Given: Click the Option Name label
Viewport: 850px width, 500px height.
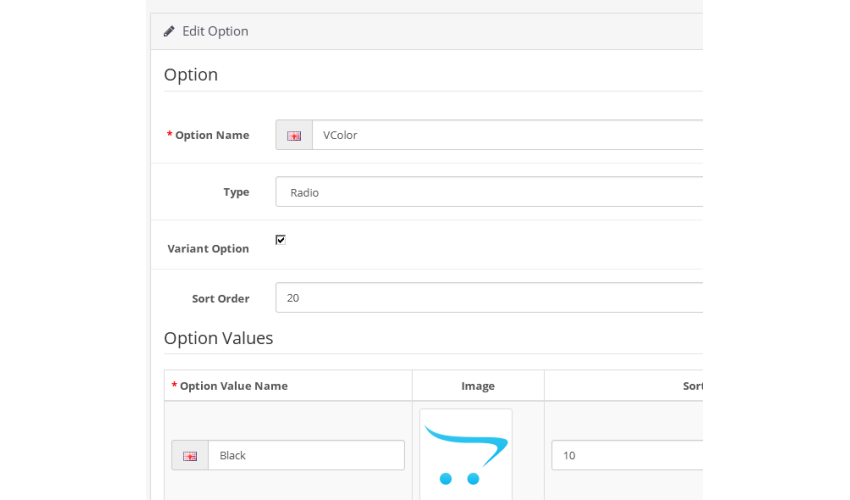Looking at the screenshot, I should [x=212, y=136].
